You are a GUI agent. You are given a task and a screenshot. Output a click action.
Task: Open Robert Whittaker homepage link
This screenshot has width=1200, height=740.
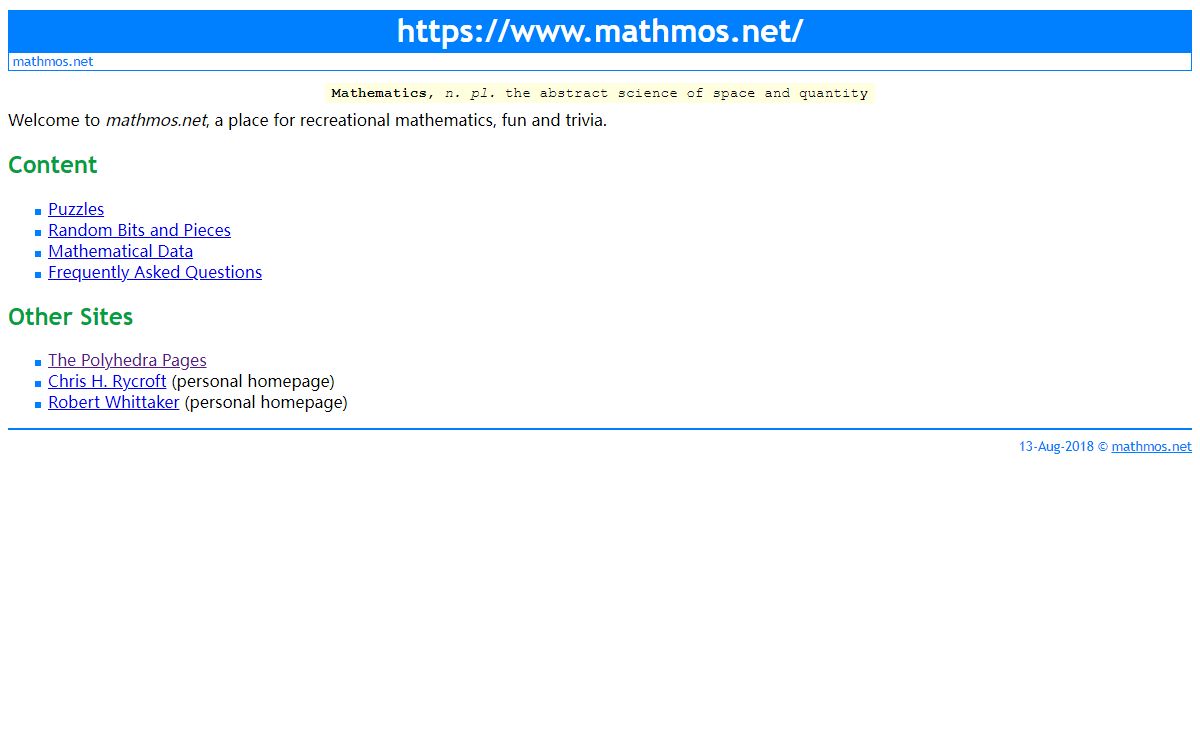coord(114,402)
